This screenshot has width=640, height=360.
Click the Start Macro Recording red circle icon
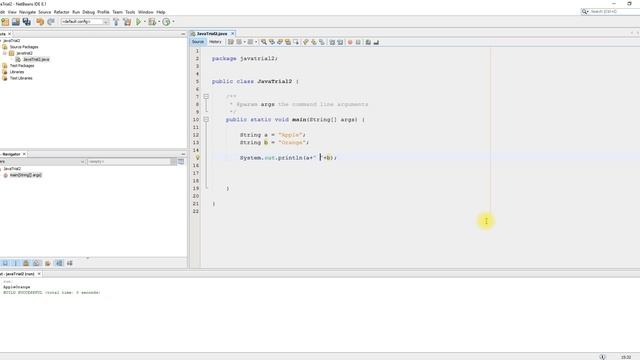(x=350, y=42)
